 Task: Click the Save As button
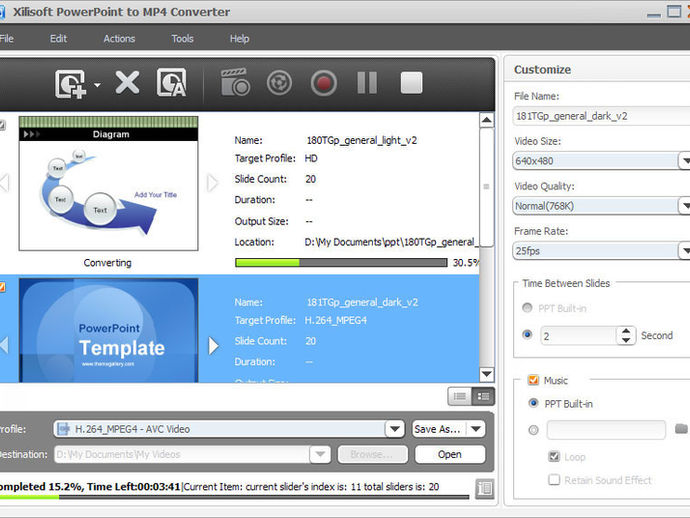437,429
